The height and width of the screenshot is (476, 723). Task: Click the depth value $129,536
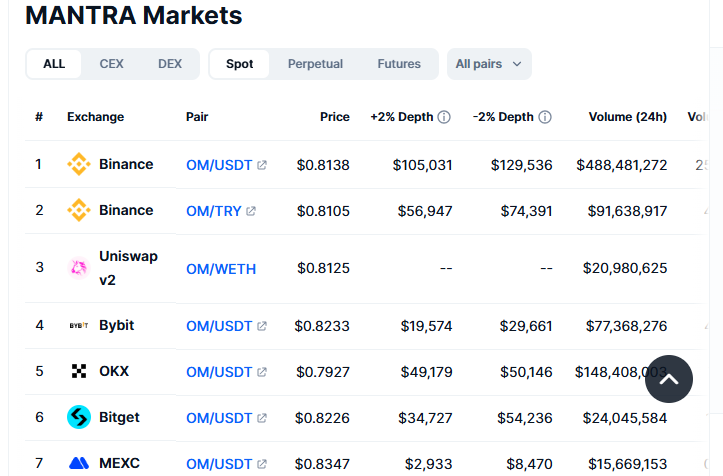coord(522,165)
